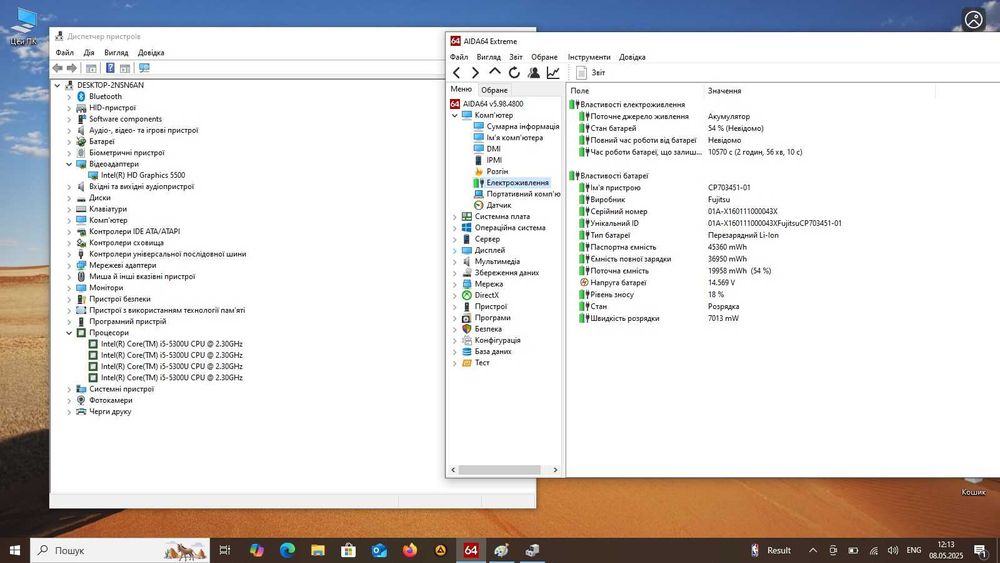Collapse Комп'ютер node in AIDA64 tree
1000x563 pixels.
pos(455,115)
